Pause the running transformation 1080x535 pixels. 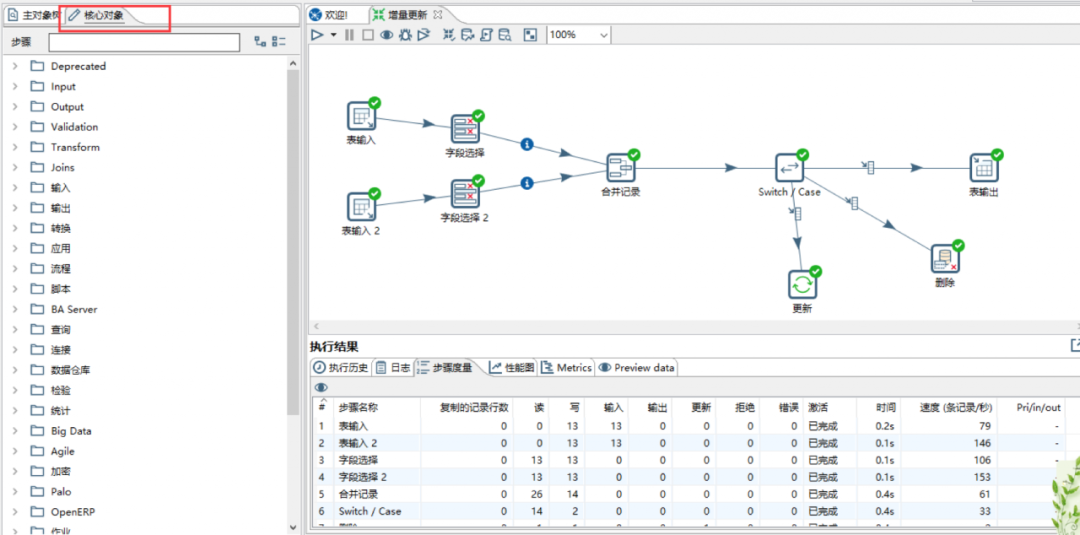click(x=350, y=34)
